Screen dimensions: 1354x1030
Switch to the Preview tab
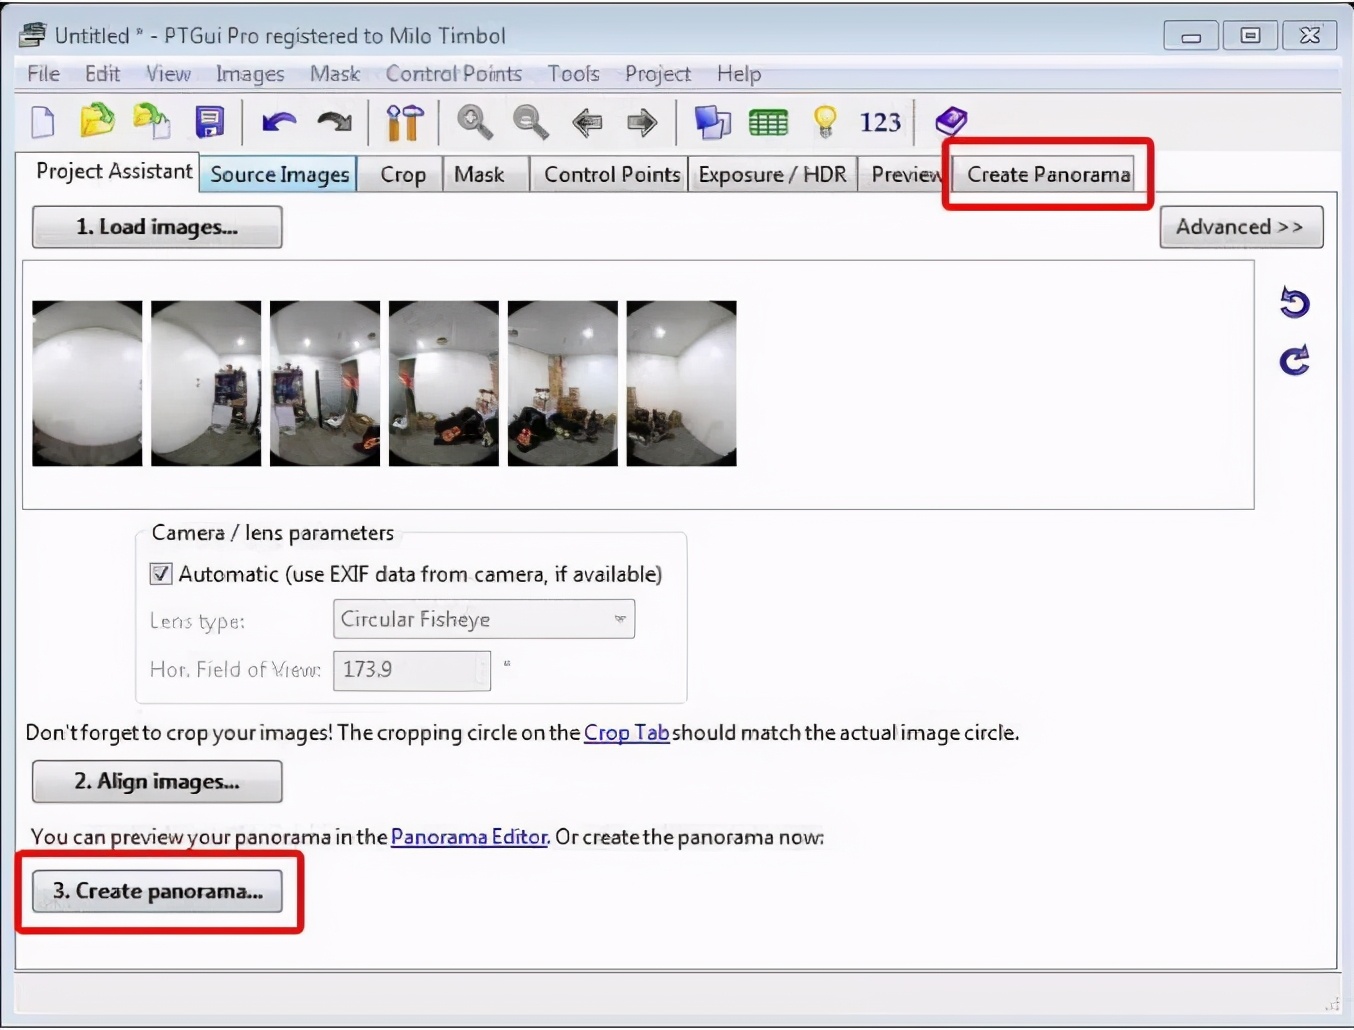click(905, 174)
